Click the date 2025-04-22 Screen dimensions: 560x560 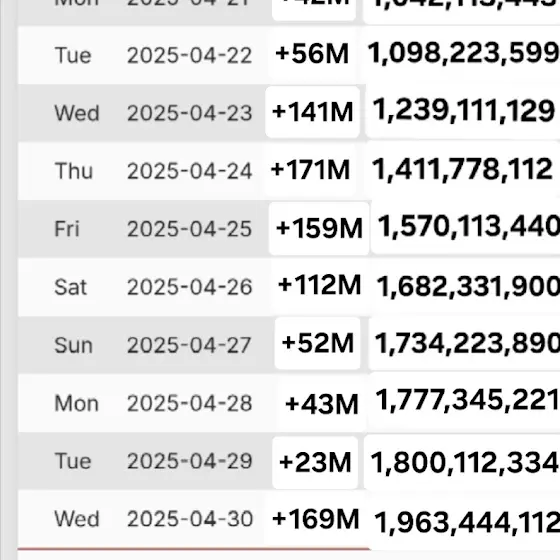point(190,55)
